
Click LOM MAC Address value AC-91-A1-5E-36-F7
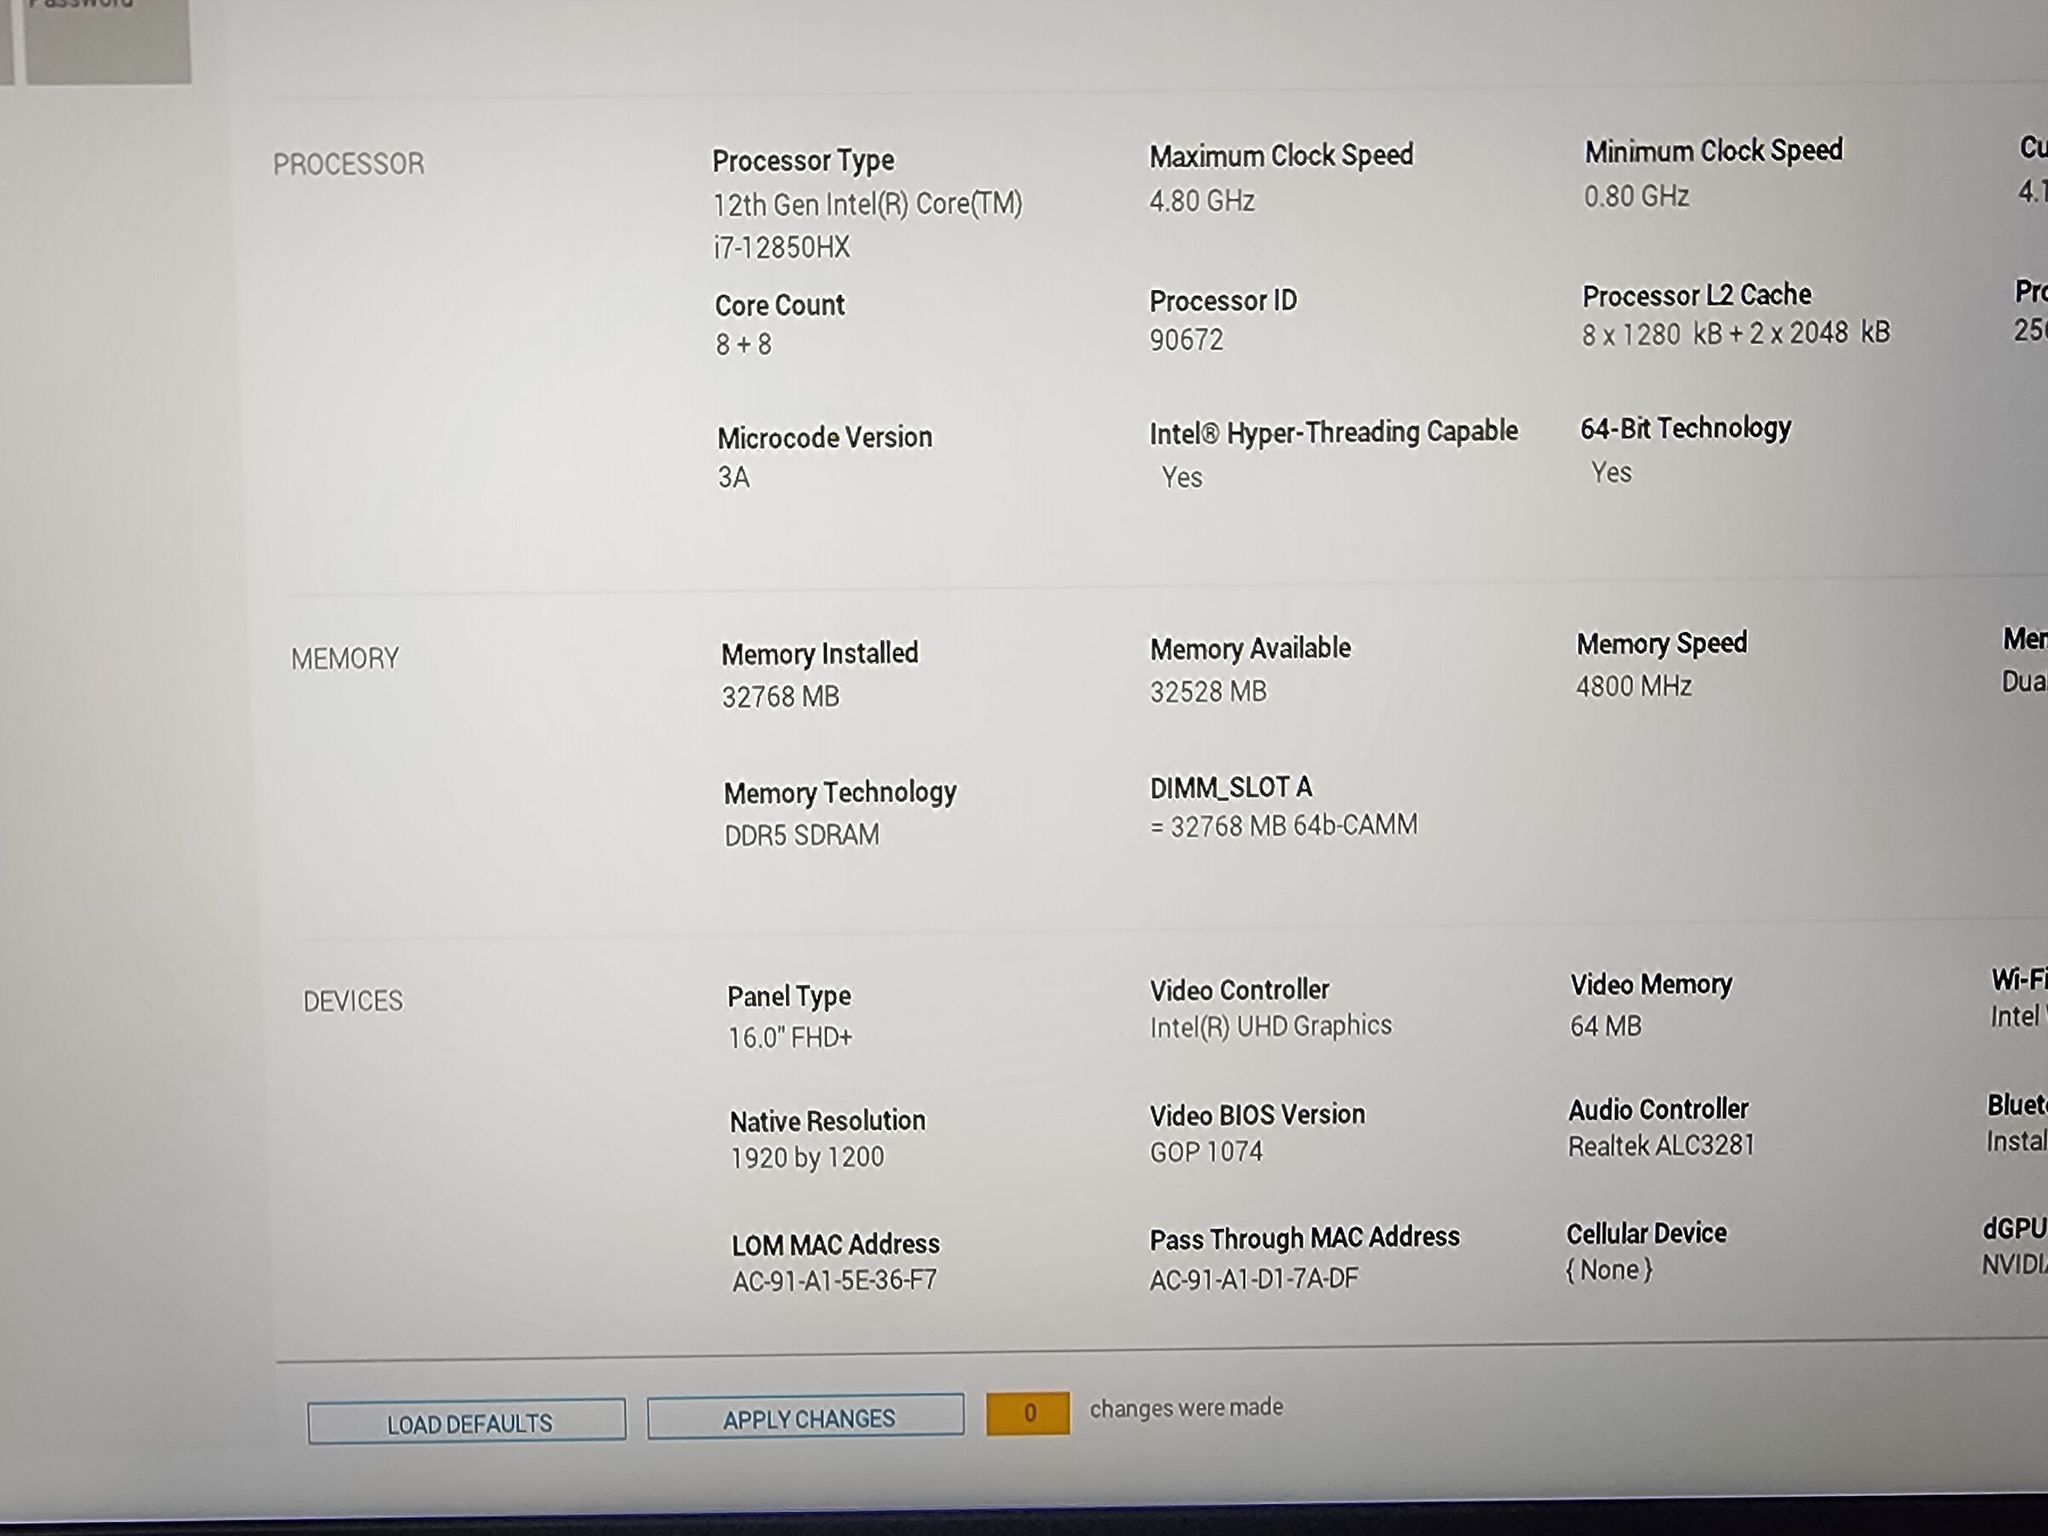835,1281
